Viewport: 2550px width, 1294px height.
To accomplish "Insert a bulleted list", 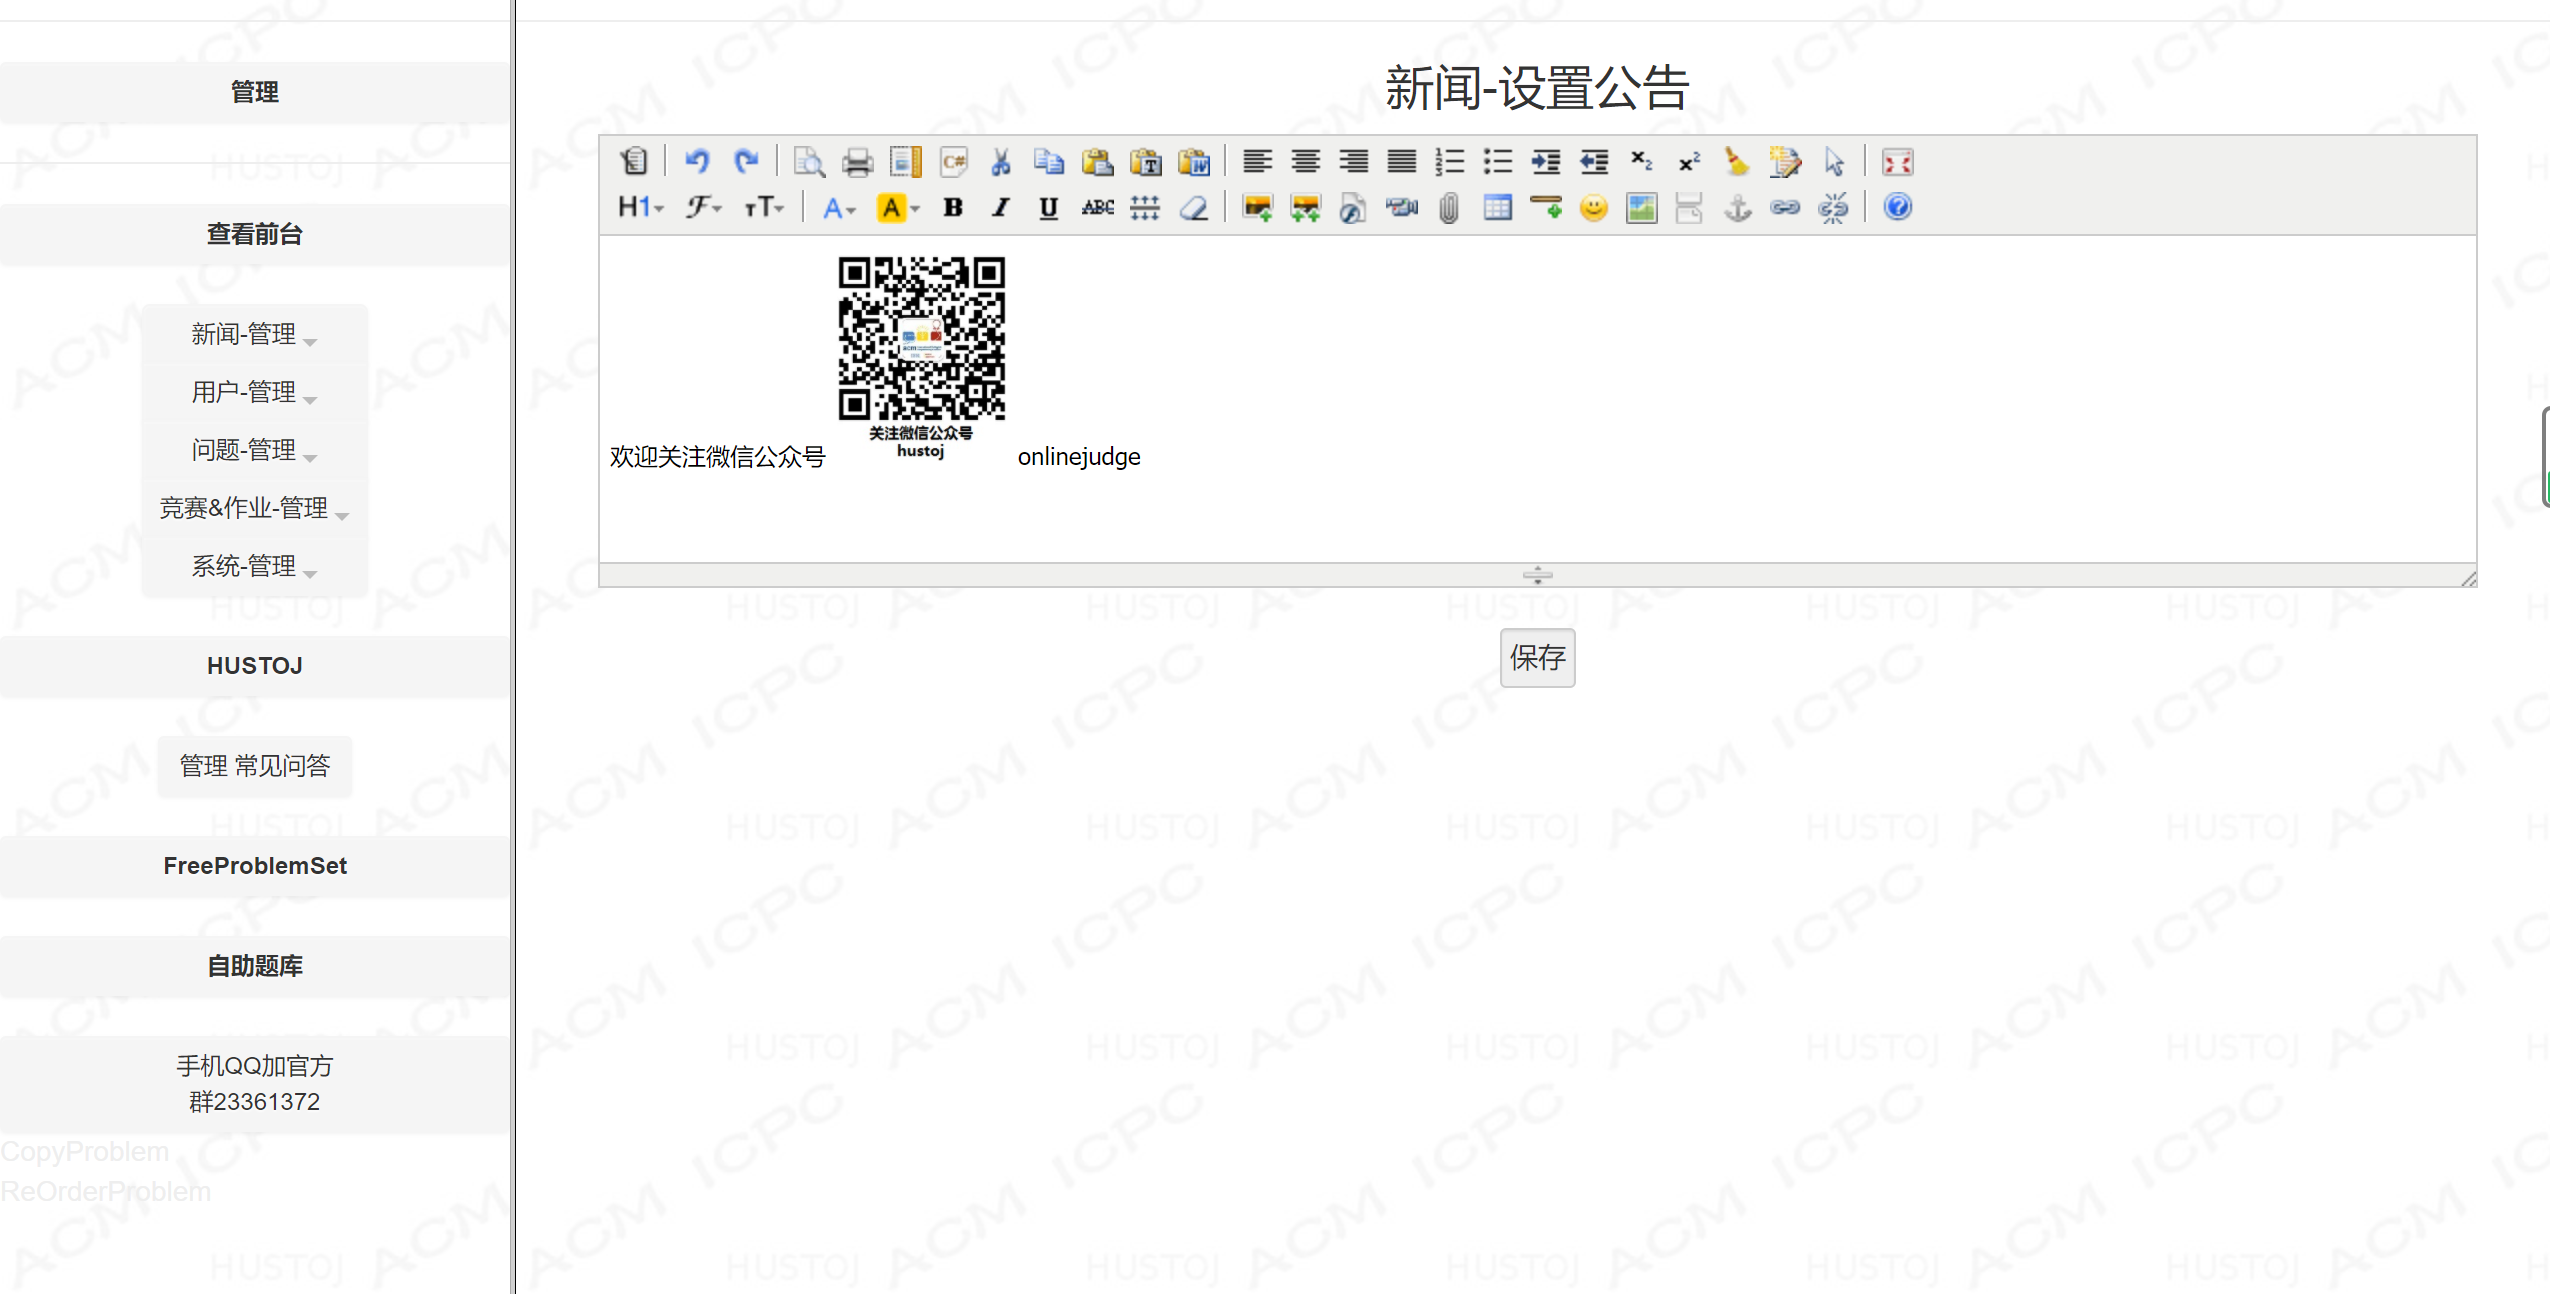I will 1497,161.
